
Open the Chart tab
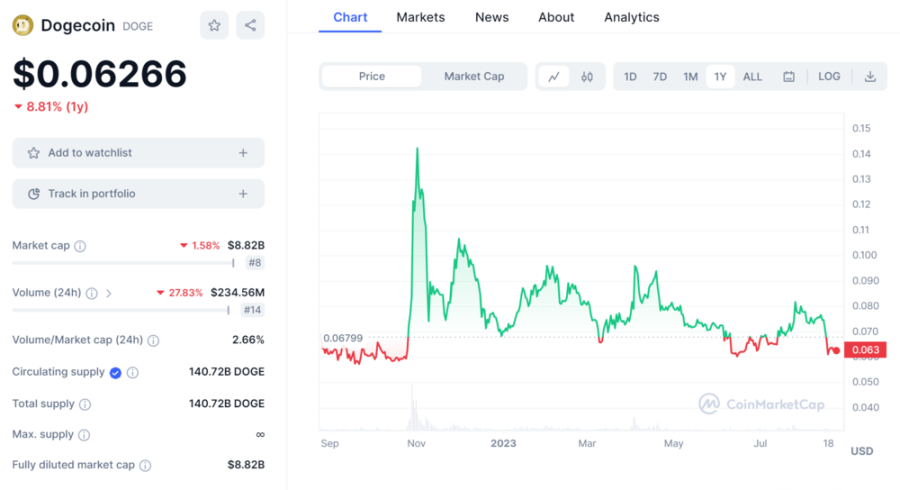[350, 17]
